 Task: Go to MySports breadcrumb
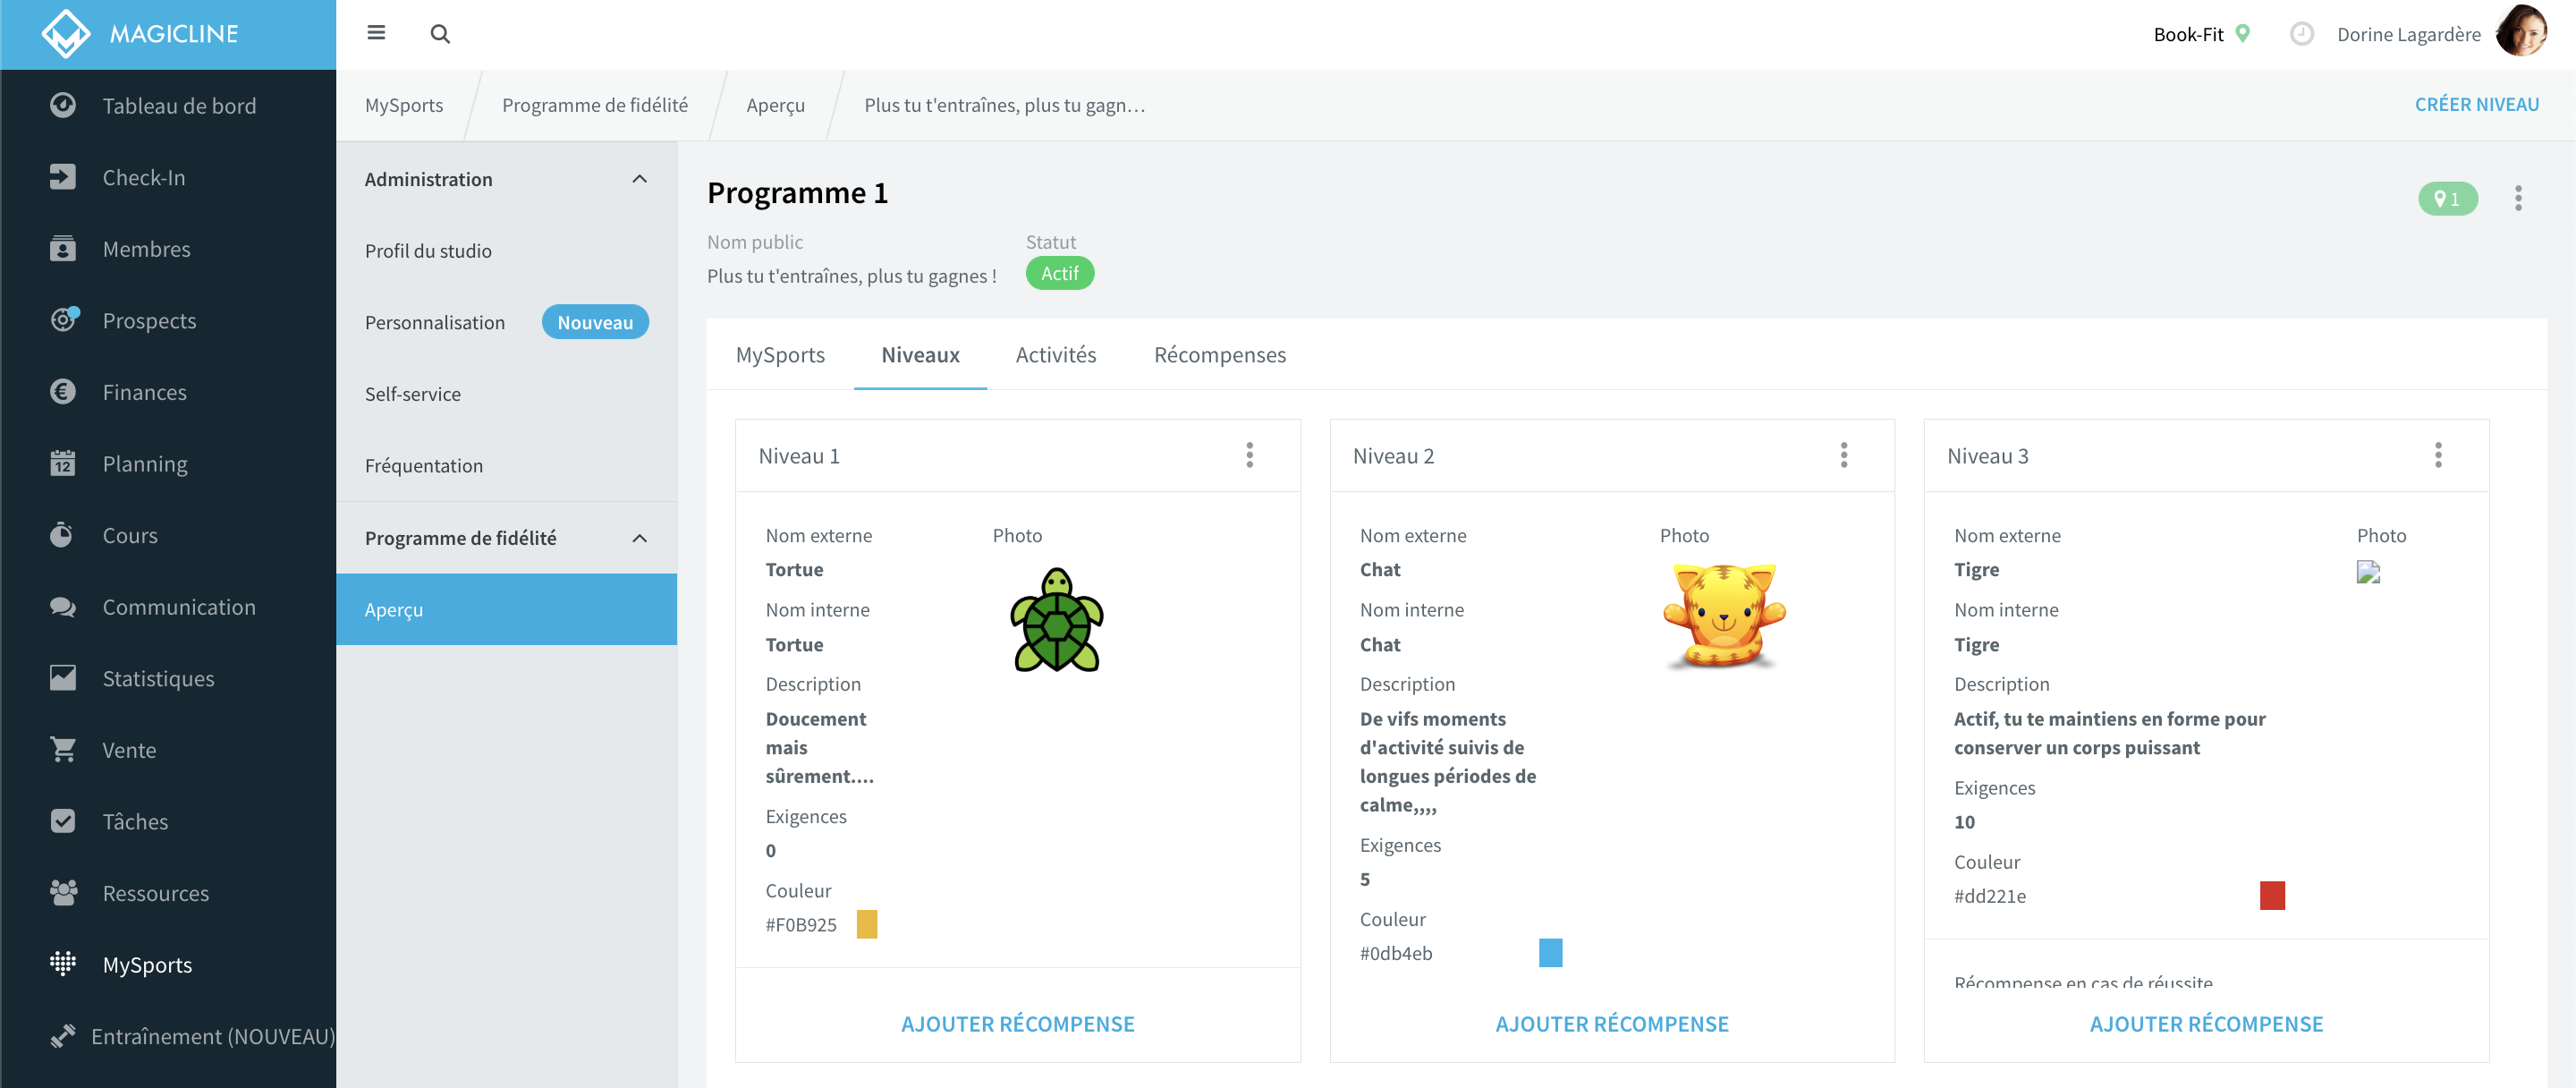point(404,105)
